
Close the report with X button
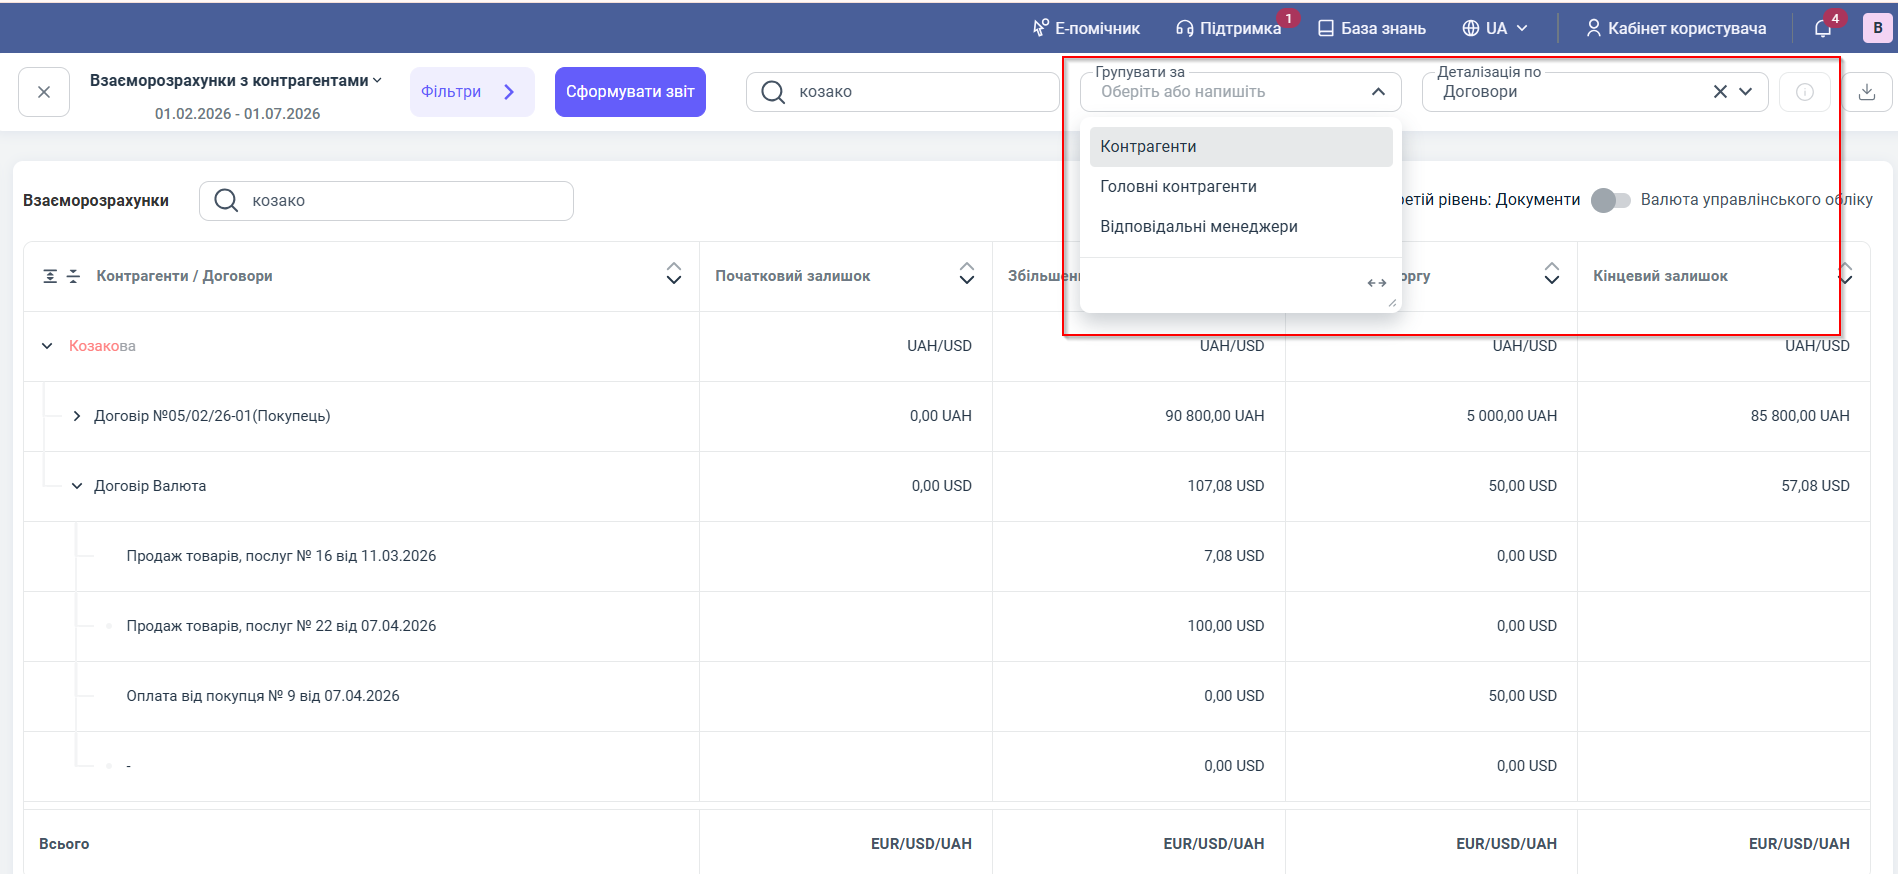(x=44, y=92)
